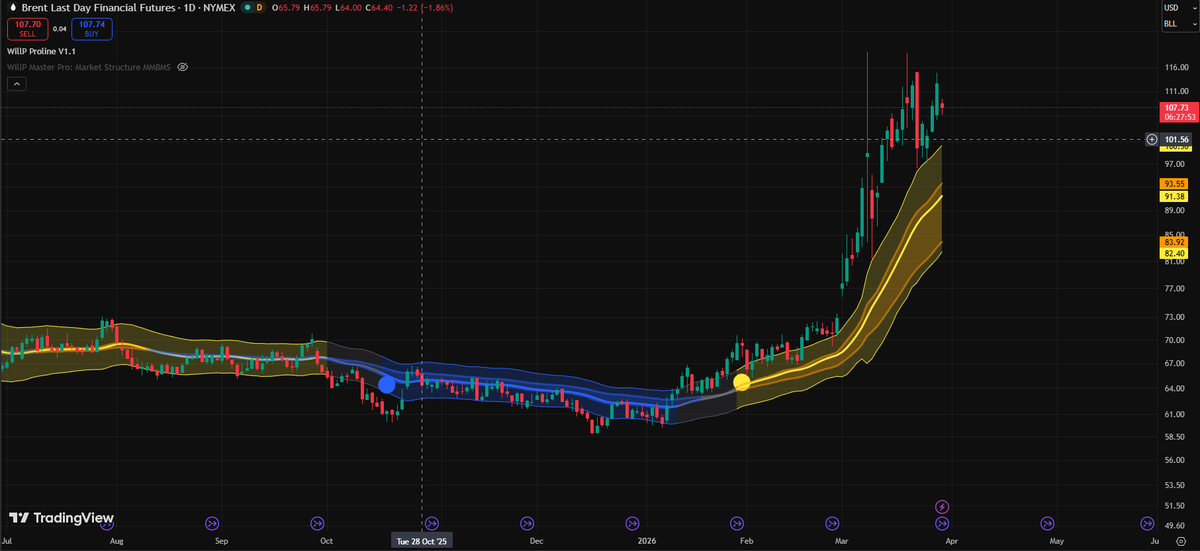Click the rollover icon just before Dec

pos(527,522)
